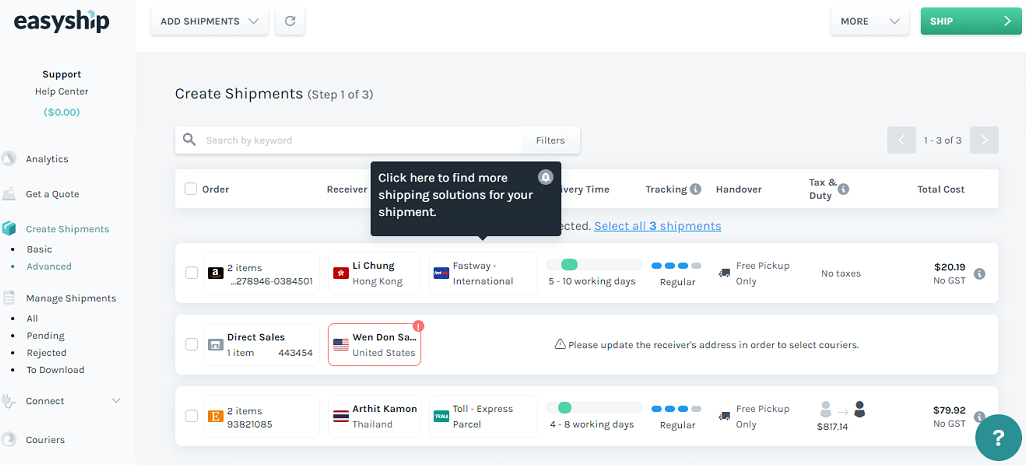Open Couriers in sidebar

pyautogui.click(x=45, y=439)
